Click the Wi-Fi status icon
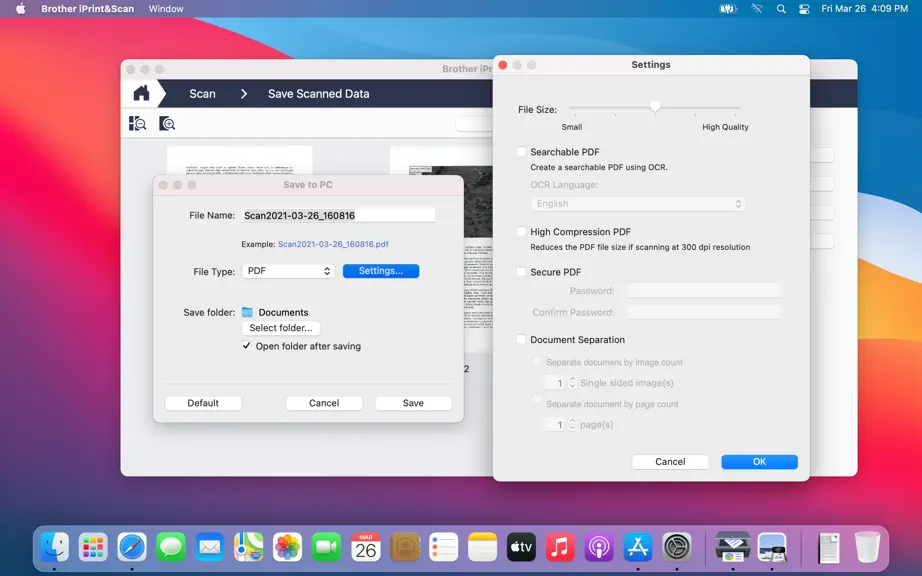Screen dimensions: 922x576 click(757, 9)
